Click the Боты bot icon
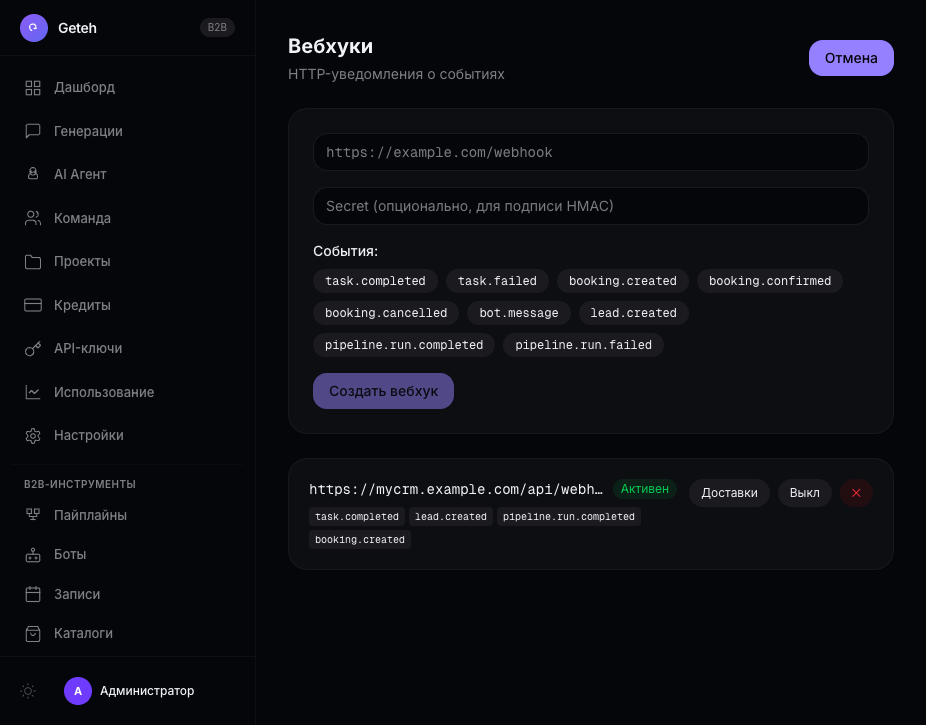This screenshot has width=926, height=725. (33, 554)
